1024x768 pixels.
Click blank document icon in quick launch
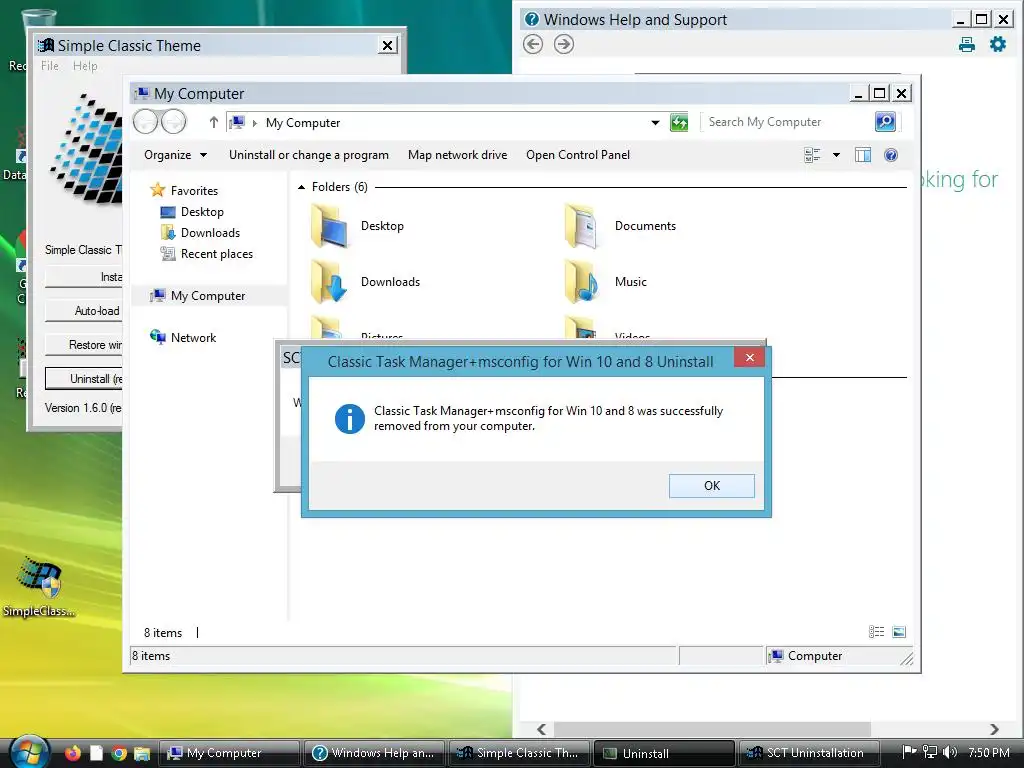pos(96,753)
